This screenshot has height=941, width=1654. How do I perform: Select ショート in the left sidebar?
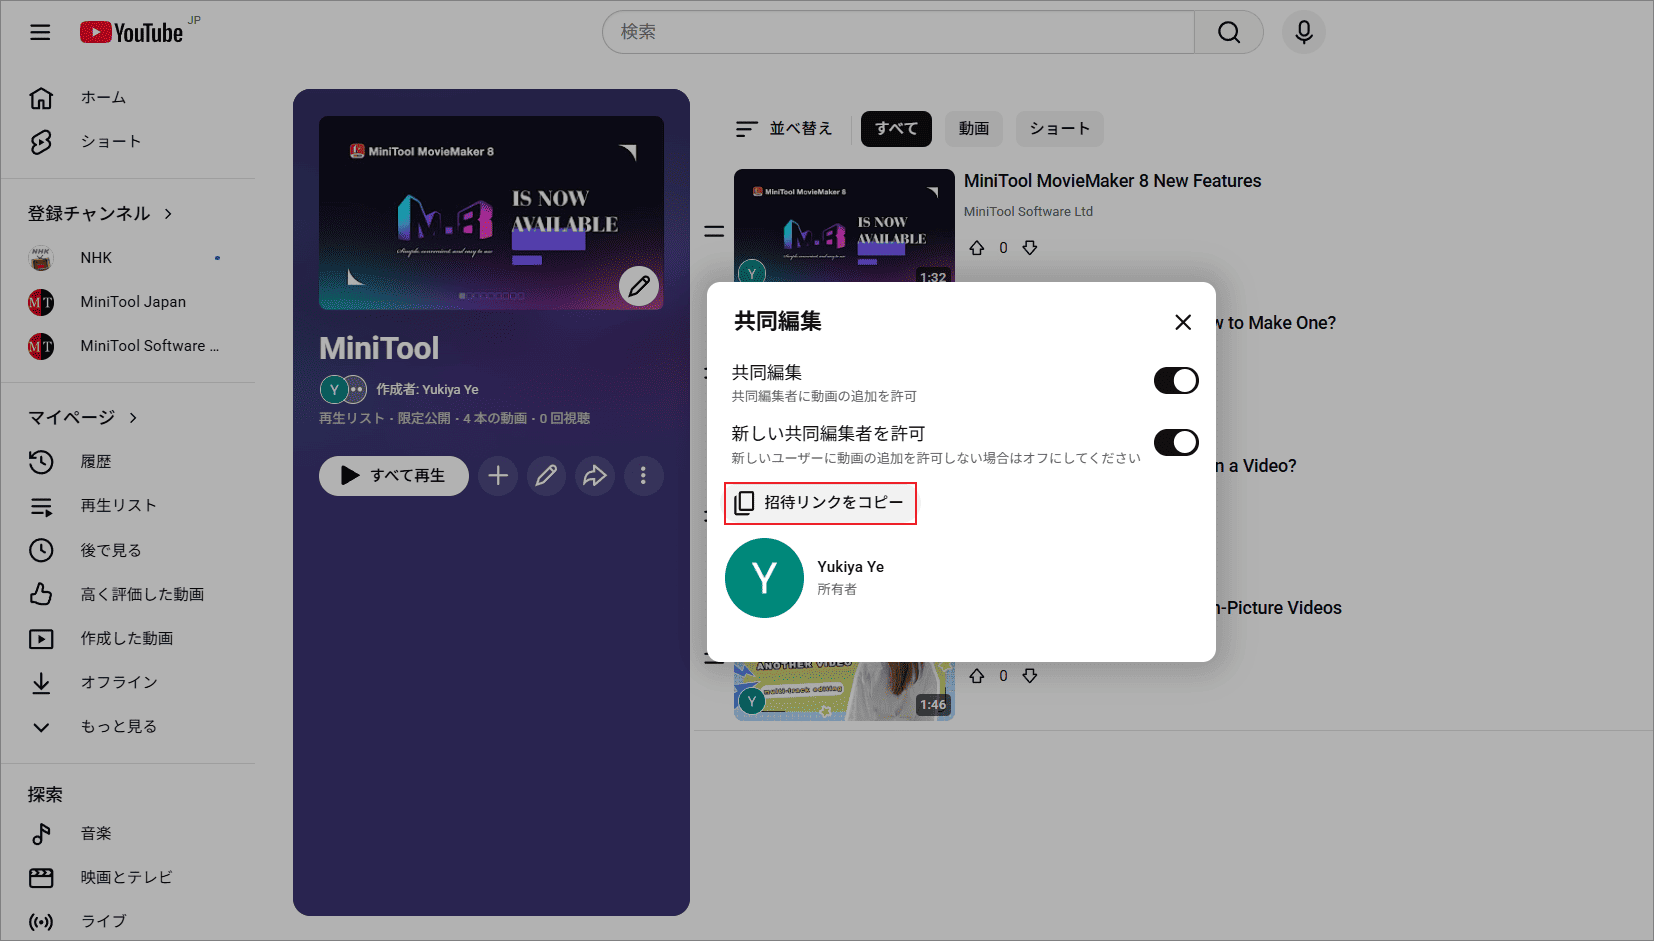pyautogui.click(x=111, y=141)
